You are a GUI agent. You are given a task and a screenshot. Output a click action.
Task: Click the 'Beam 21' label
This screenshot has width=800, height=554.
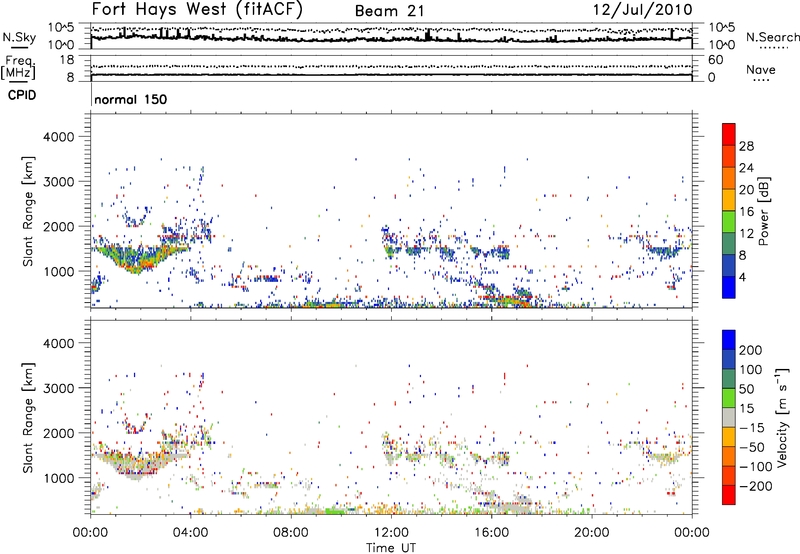click(389, 11)
